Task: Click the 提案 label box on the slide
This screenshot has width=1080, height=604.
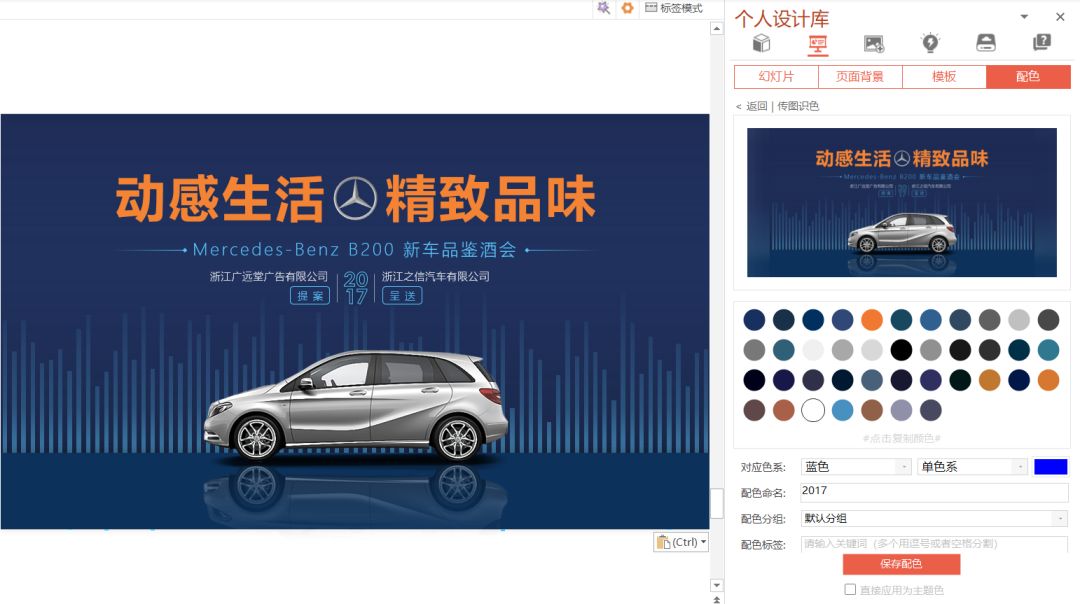Action: [310, 296]
